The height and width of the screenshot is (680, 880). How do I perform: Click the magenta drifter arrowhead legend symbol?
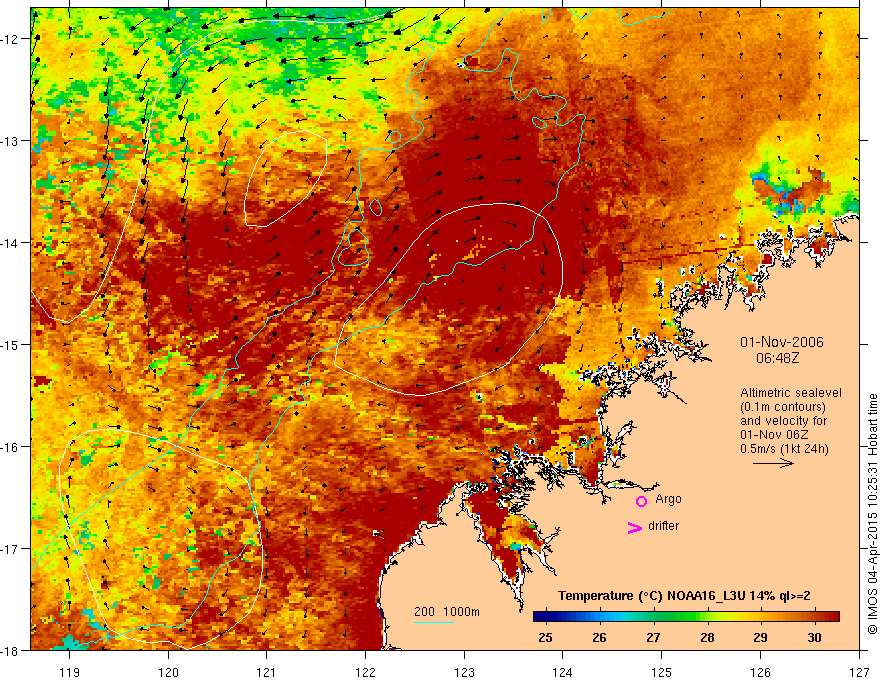(634, 528)
